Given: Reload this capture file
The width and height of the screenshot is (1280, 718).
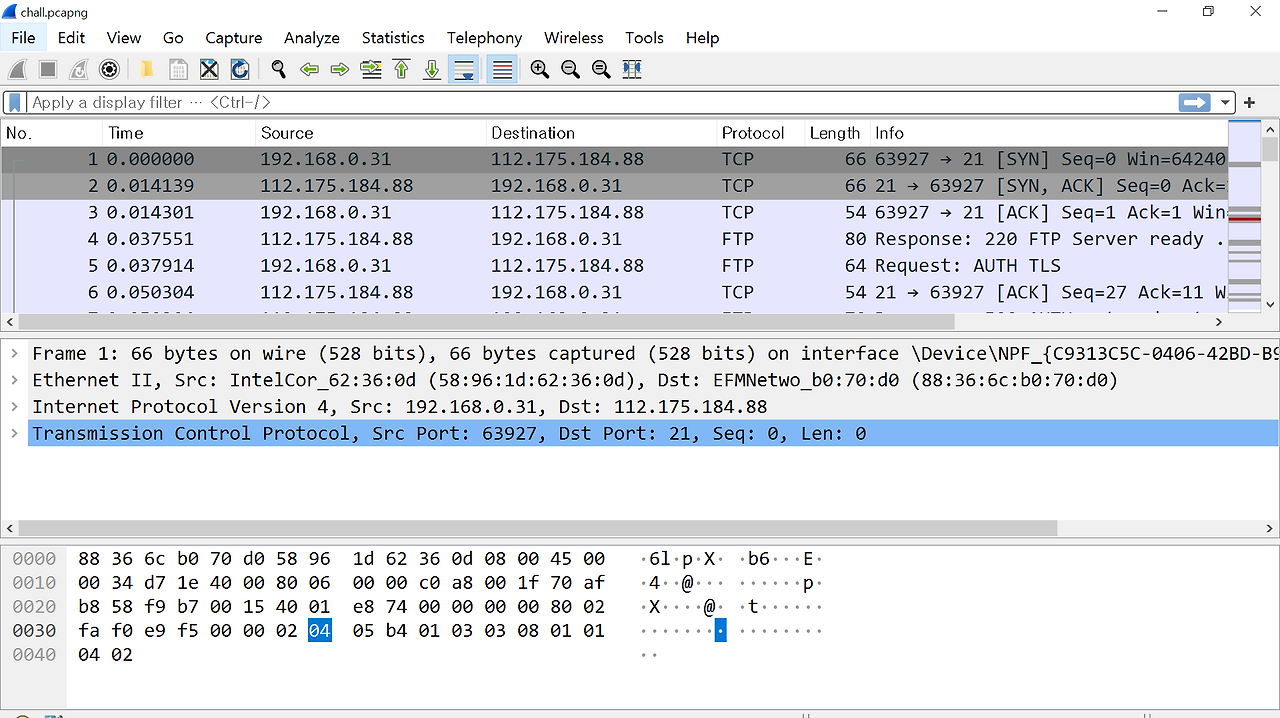Looking at the screenshot, I should click(x=240, y=69).
